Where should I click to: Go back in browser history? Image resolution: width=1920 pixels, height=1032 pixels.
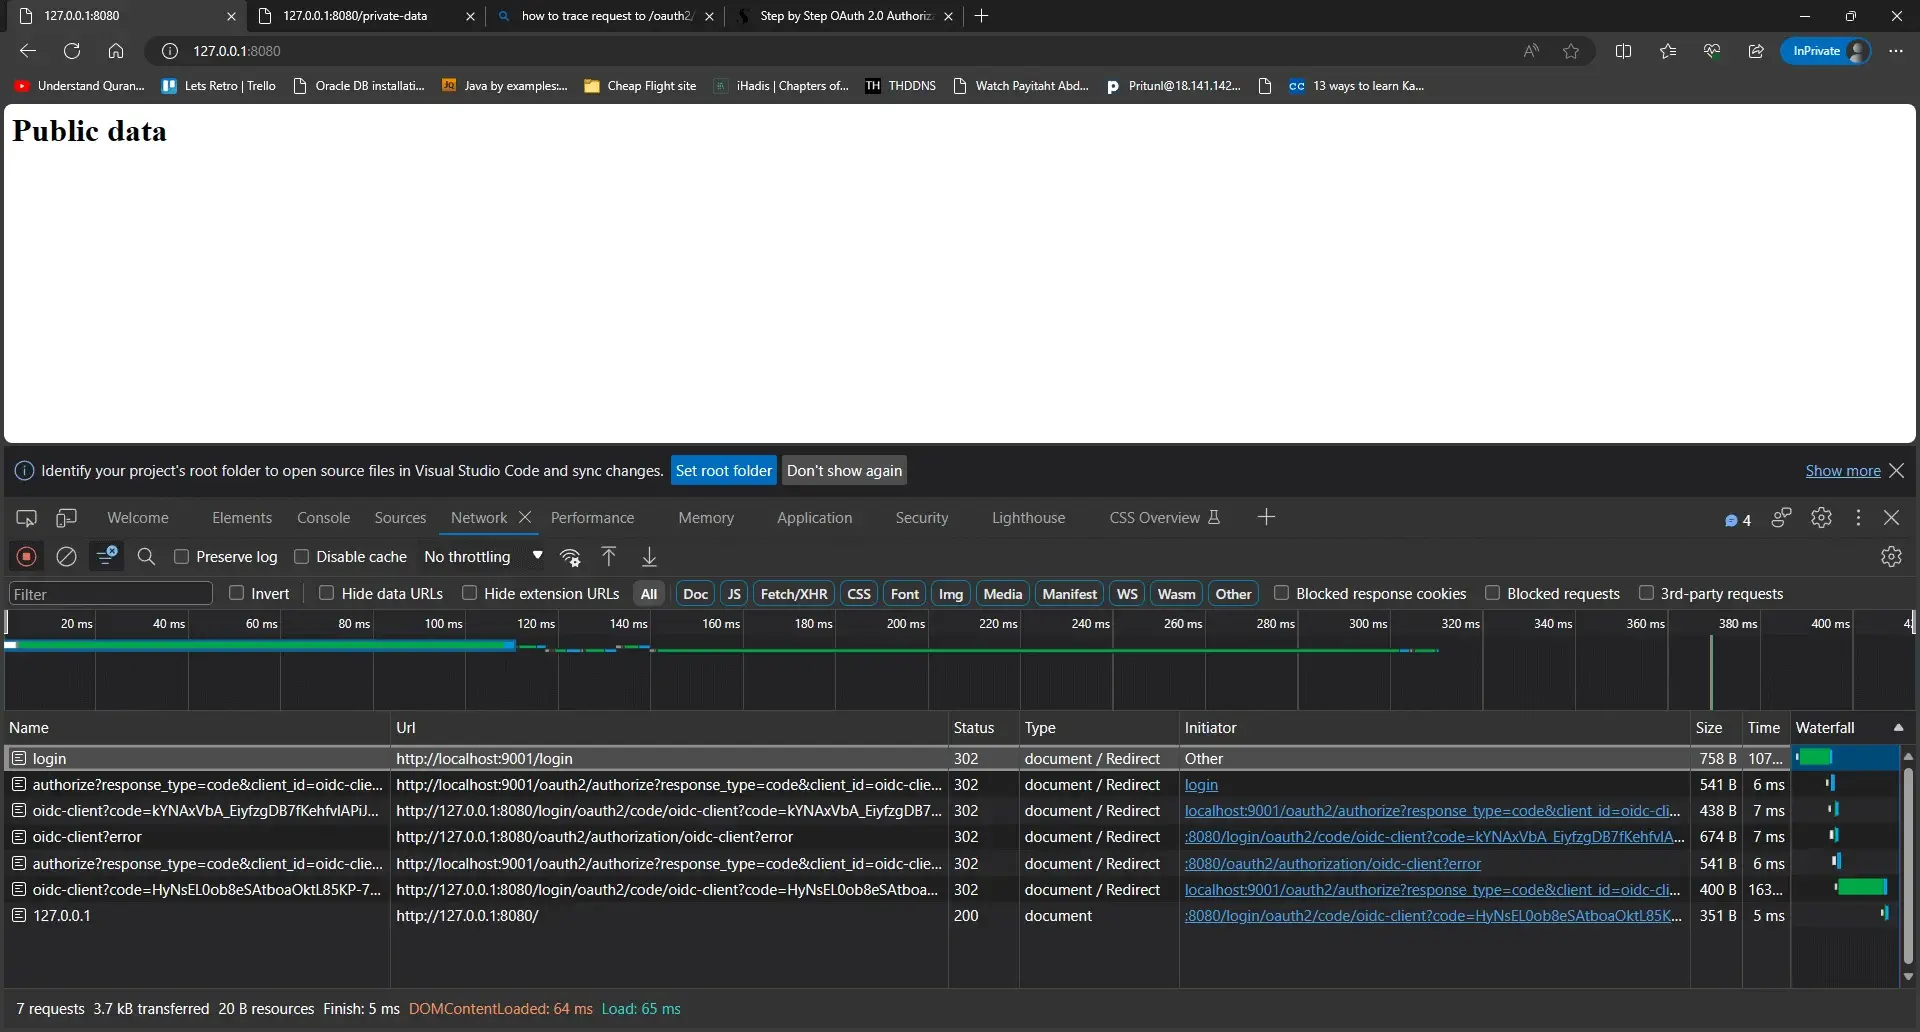28,51
